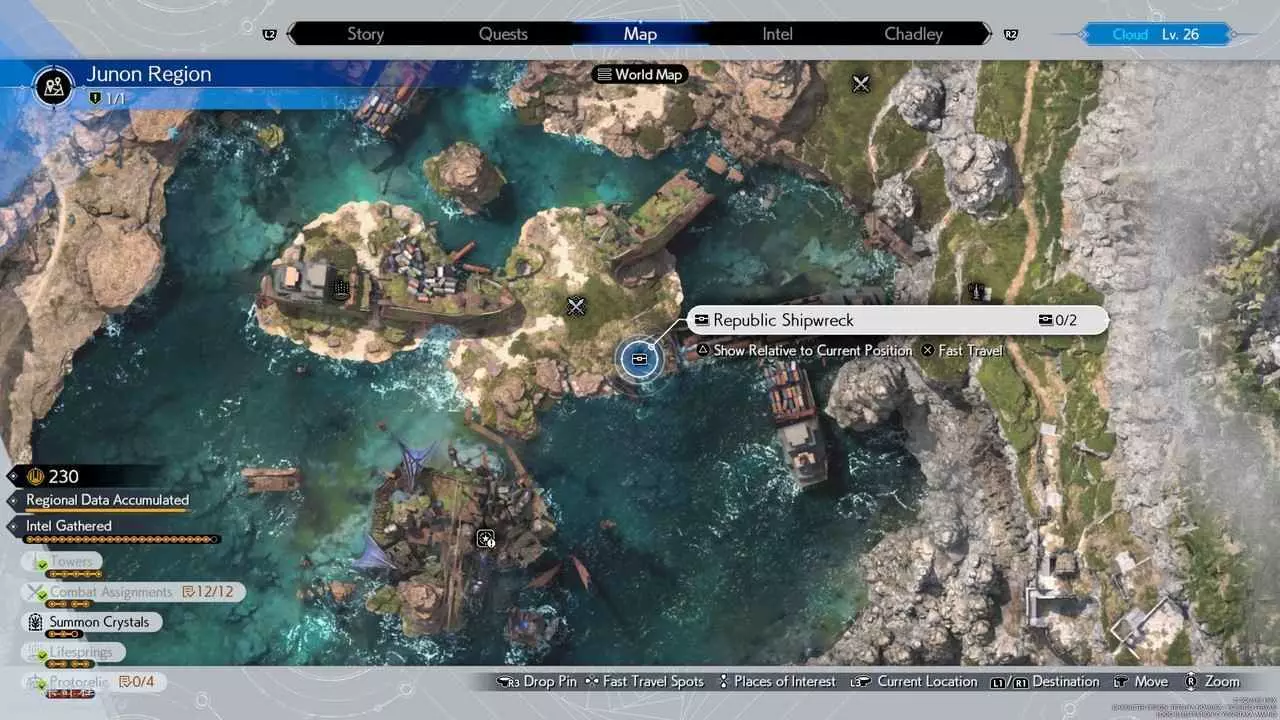Open the Chadley tab
Viewport: 1280px width, 720px height.
[x=913, y=34]
